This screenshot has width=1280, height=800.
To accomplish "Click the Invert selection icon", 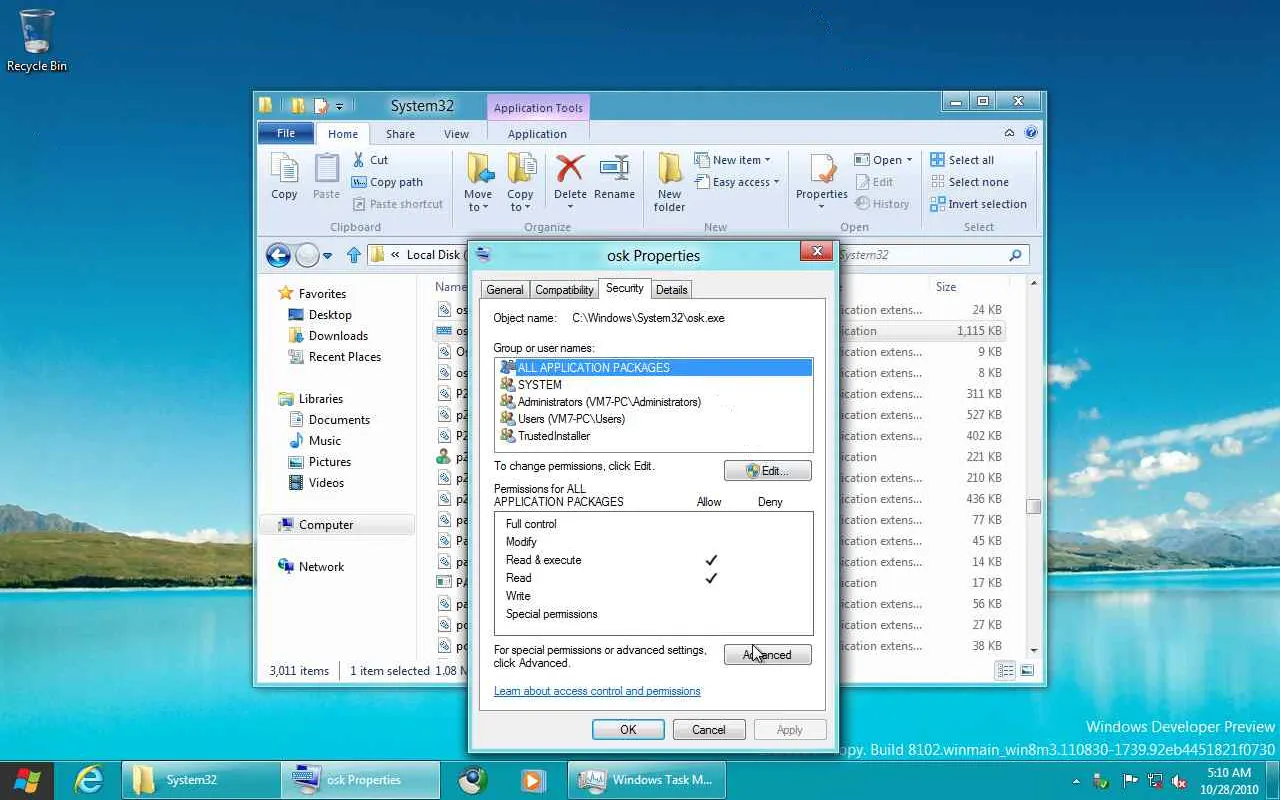I will click(x=938, y=204).
